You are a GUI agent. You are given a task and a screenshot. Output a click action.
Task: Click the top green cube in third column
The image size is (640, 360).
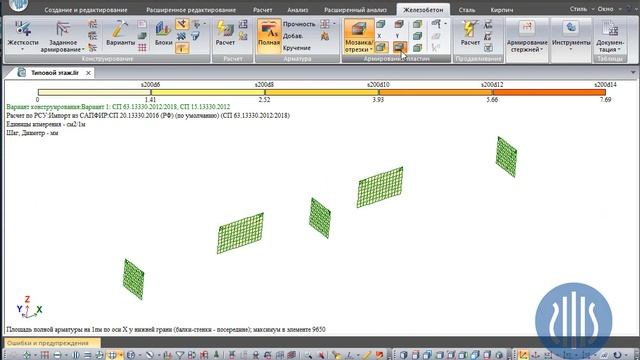pos(417,24)
